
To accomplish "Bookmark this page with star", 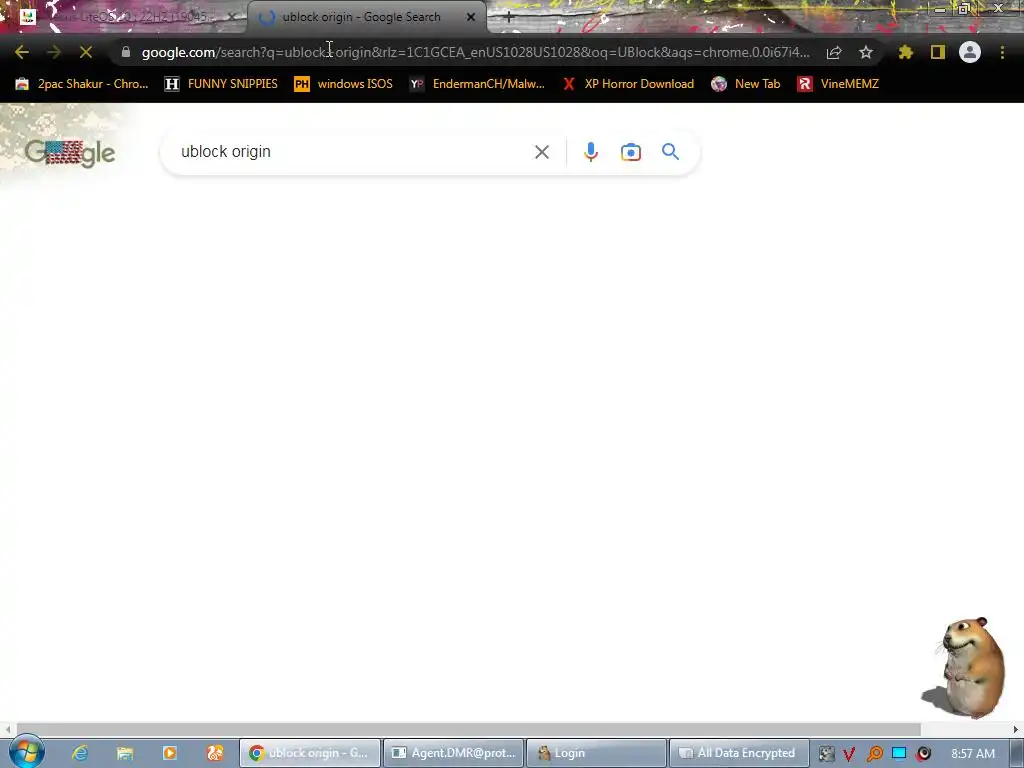I will point(866,52).
